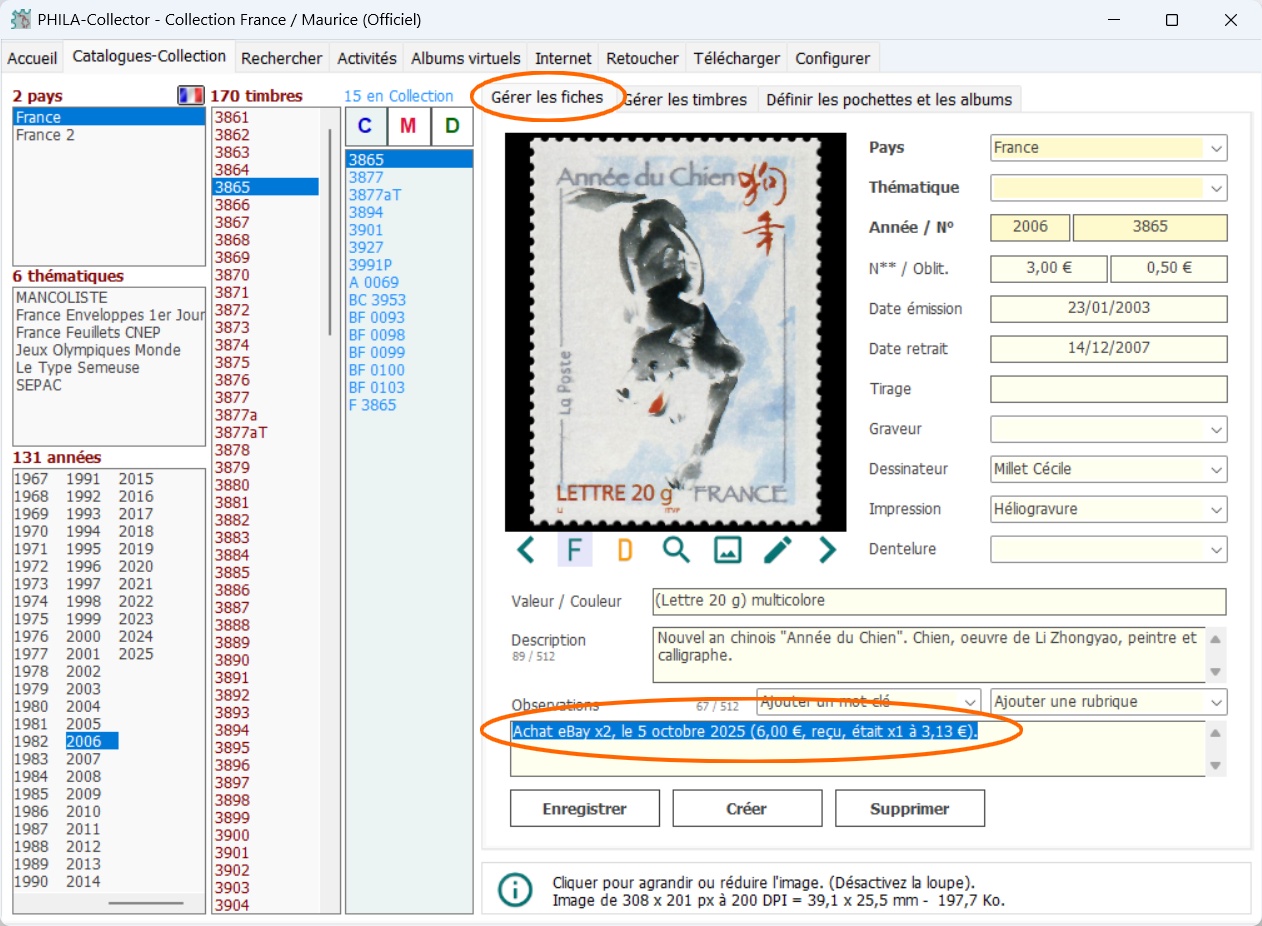Open the Albums virtuels tab
The width and height of the screenshot is (1262, 926).
tap(465, 58)
